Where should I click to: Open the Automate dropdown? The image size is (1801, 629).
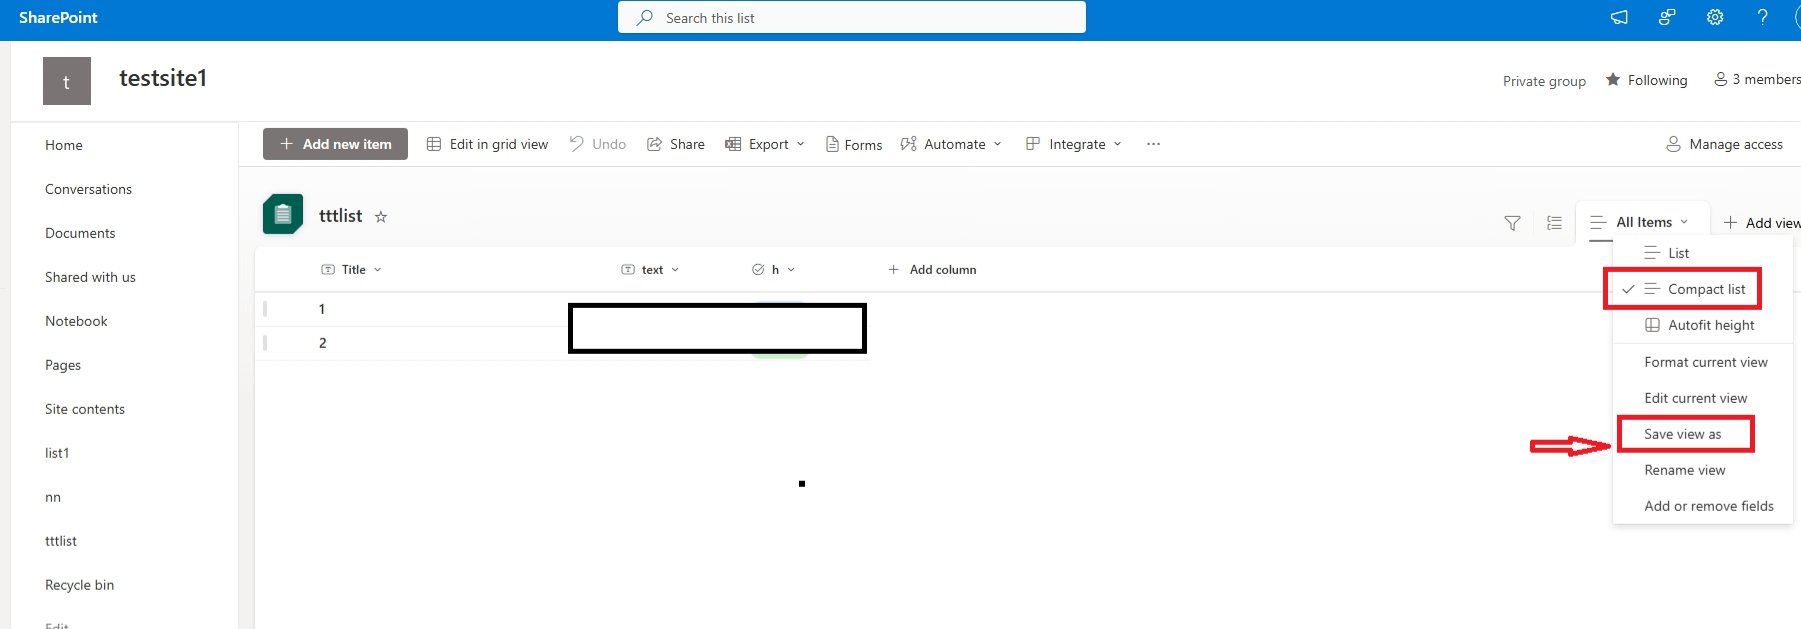(951, 144)
